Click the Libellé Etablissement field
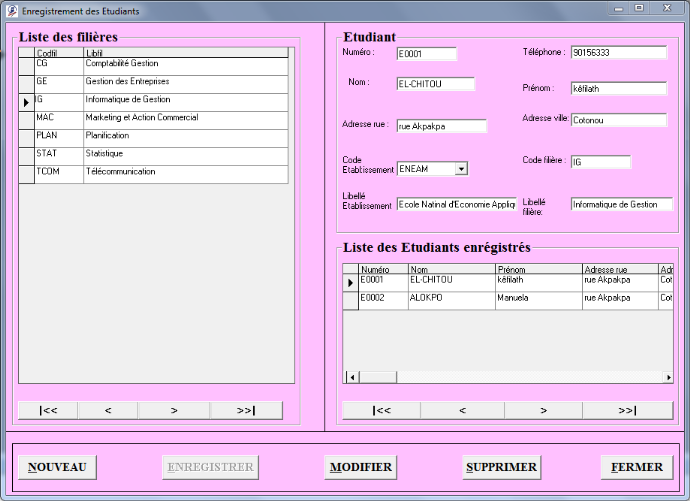 pos(456,204)
